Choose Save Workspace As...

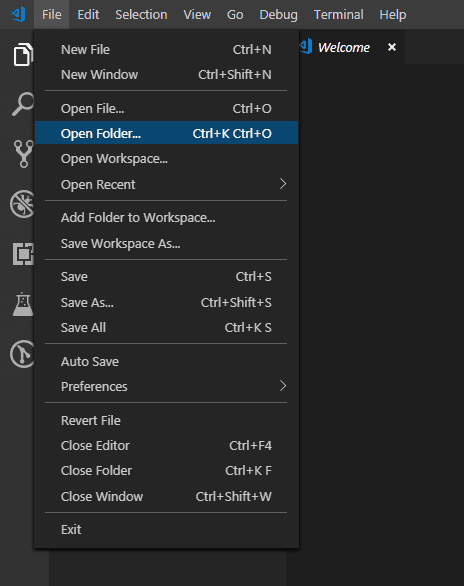click(x=166, y=243)
